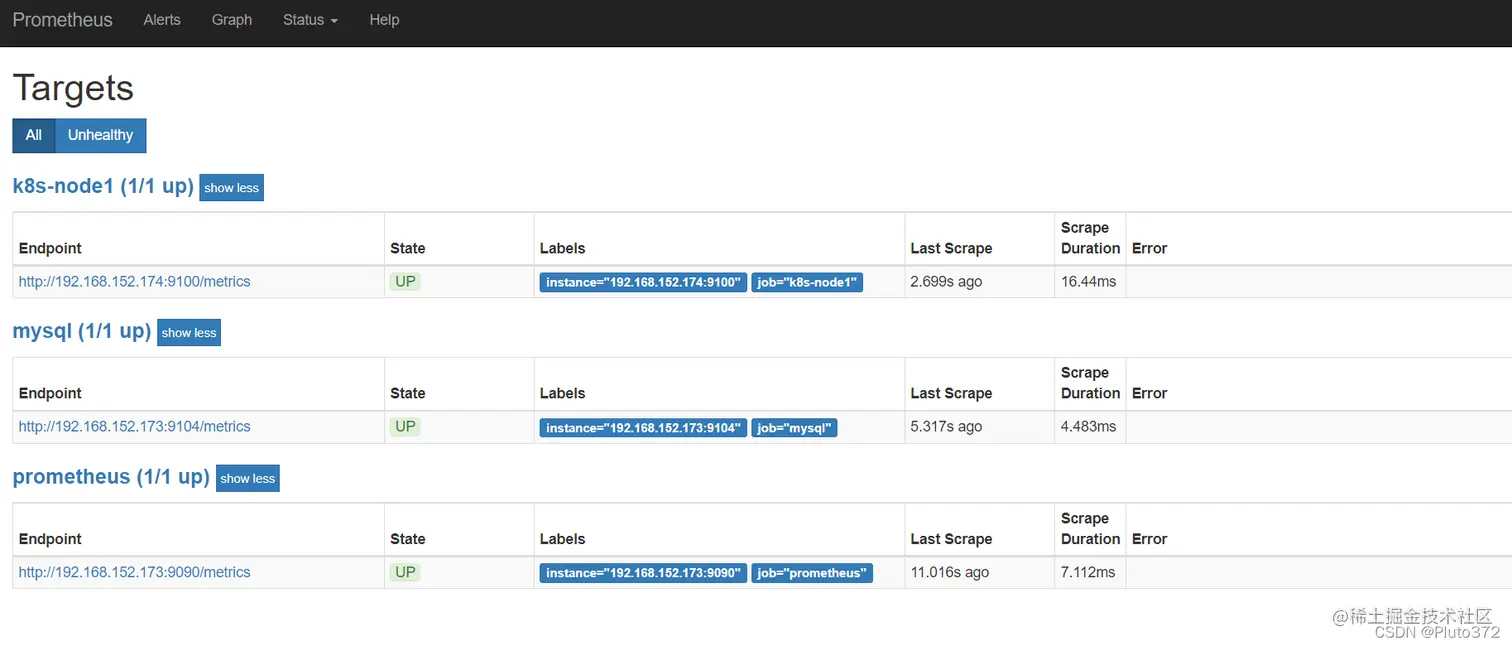Select the 16.44ms scrape duration value
The height and width of the screenshot is (646, 1512).
coord(1088,282)
